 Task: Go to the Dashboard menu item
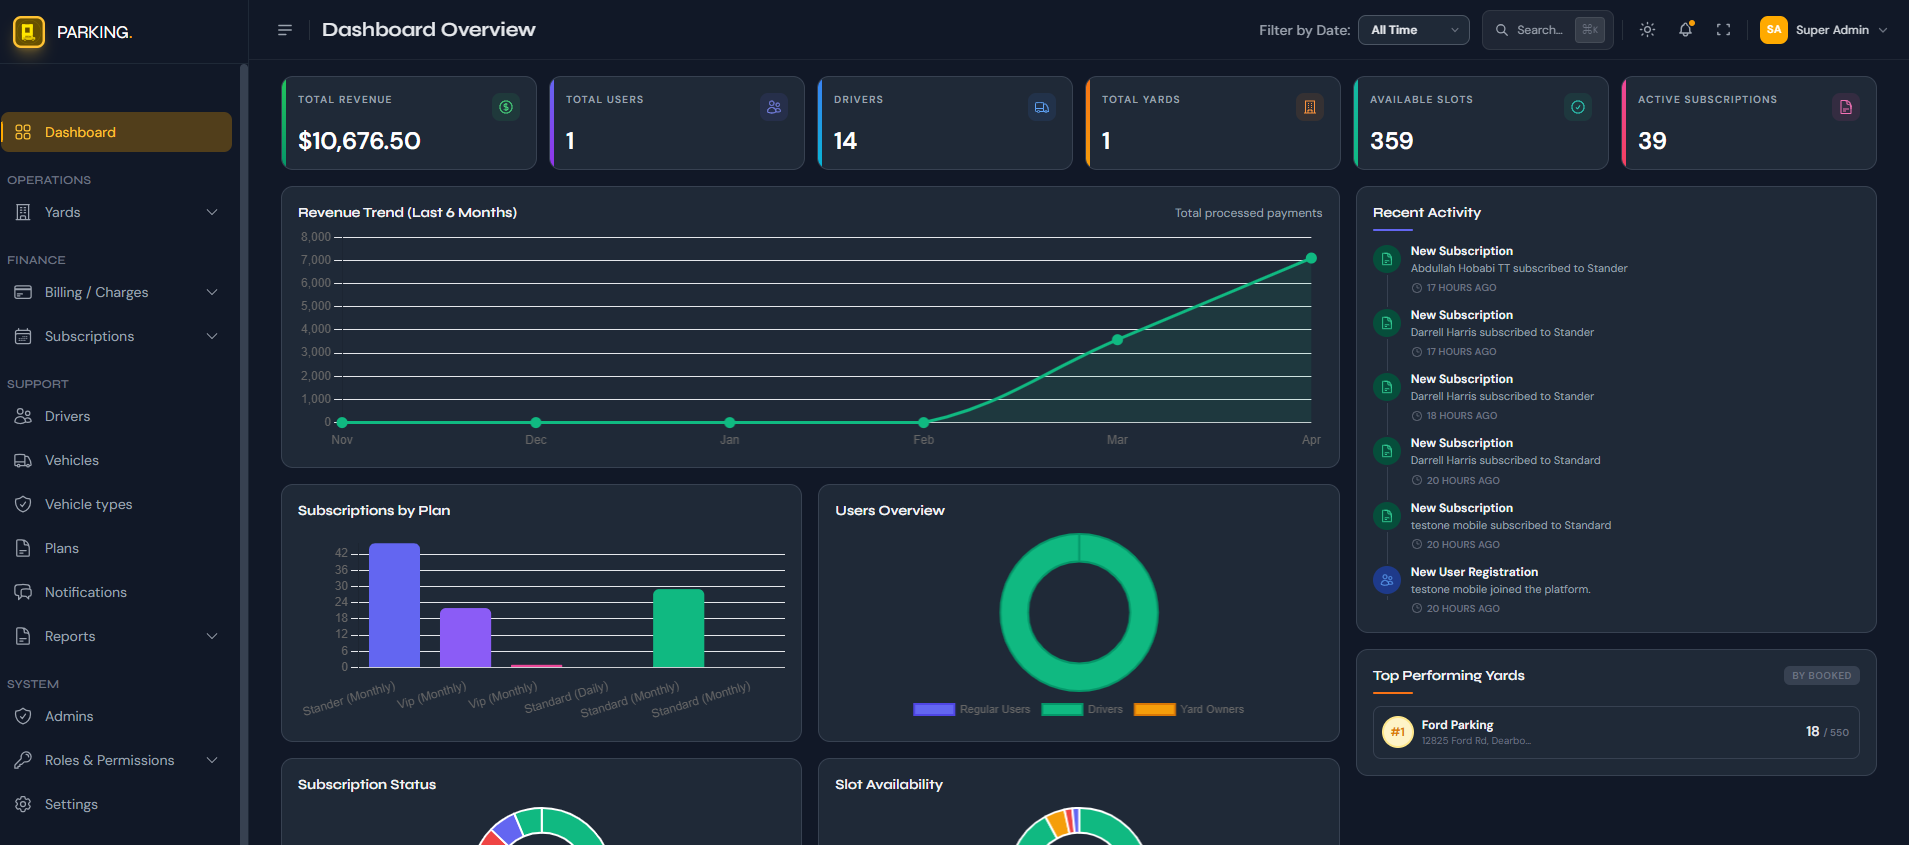click(x=117, y=132)
